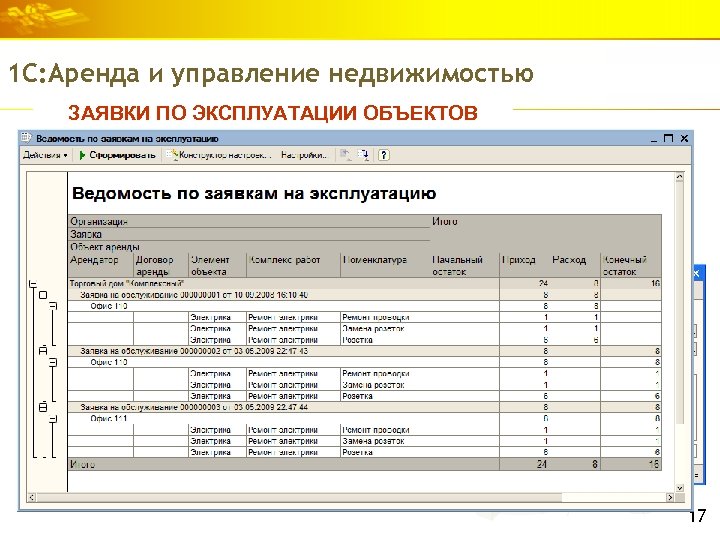This screenshot has width=720, height=540.
Task: Select row Заявка на обслуживание 000000001 от 10.09.2008
Action: [365, 295]
